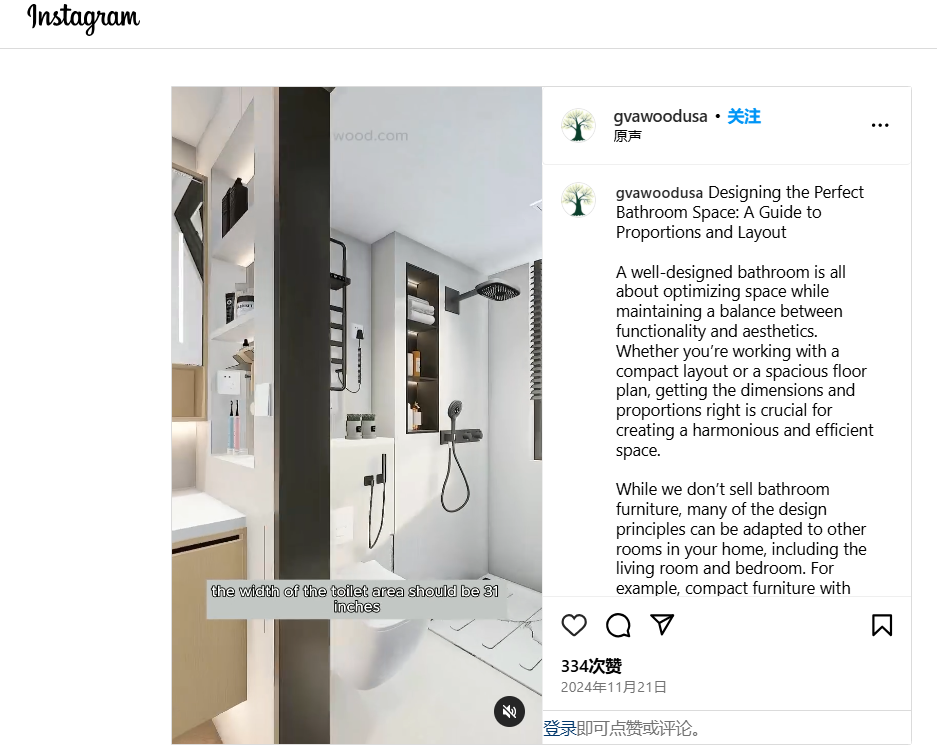The height and width of the screenshot is (750, 937).
Task: Open gvawoodusa profile picture in post header
Action: click(578, 125)
